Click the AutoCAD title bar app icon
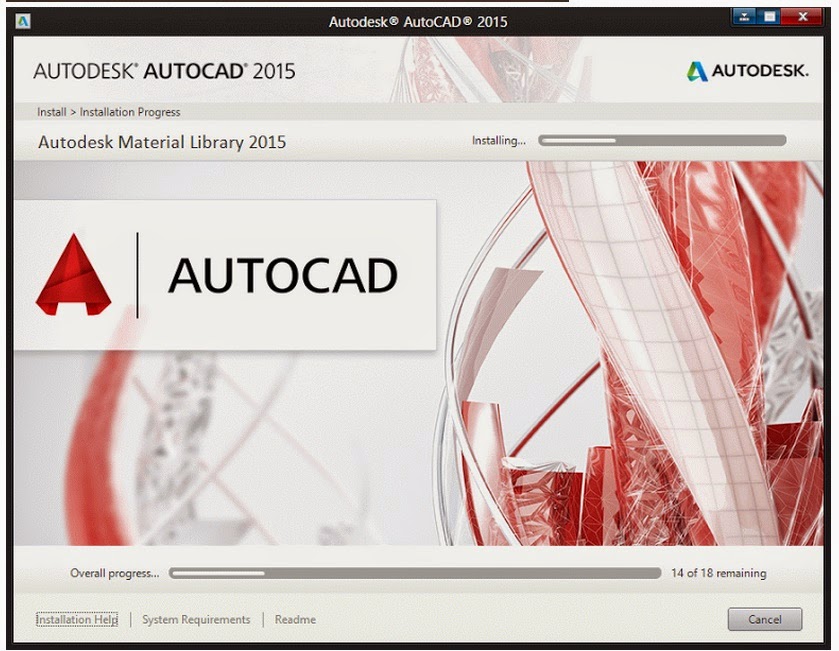The height and width of the screenshot is (651, 839). [x=22, y=21]
